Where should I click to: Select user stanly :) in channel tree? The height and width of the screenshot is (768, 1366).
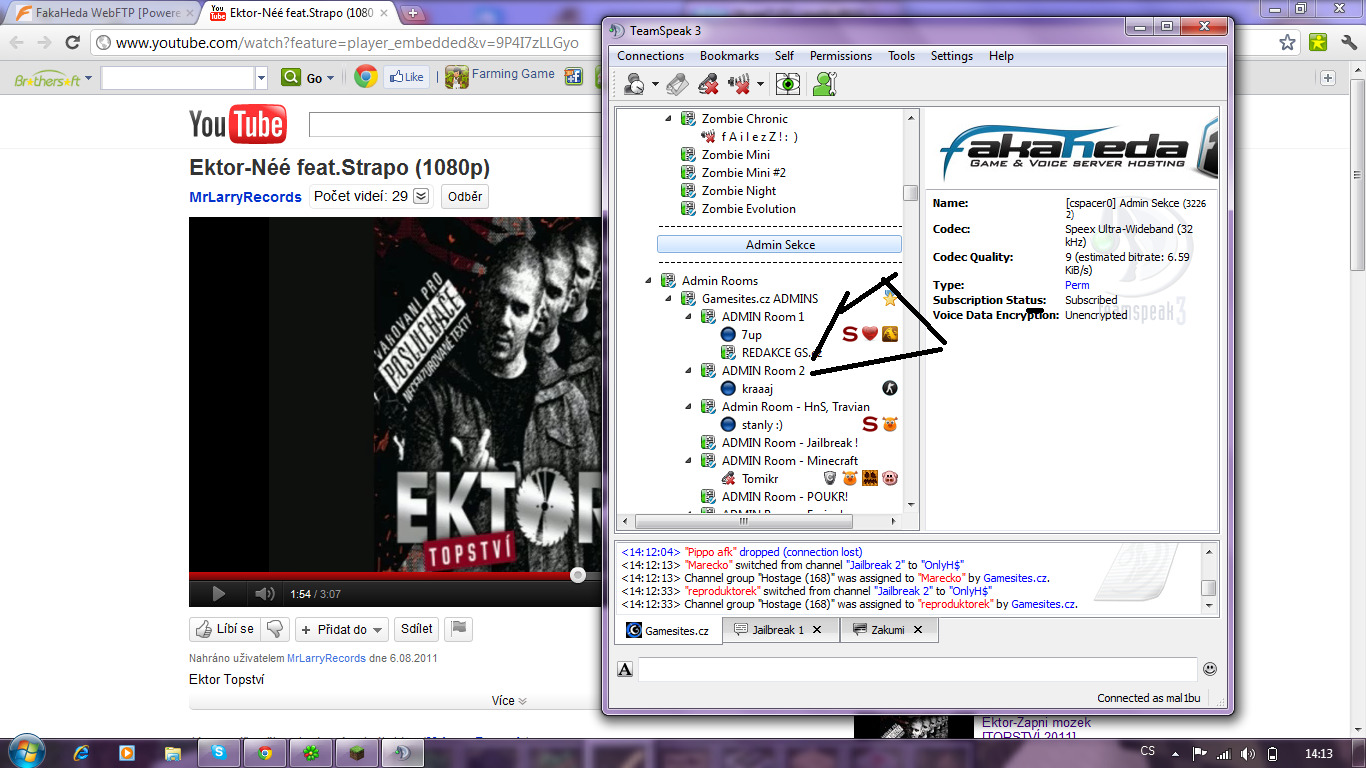pyautogui.click(x=762, y=425)
